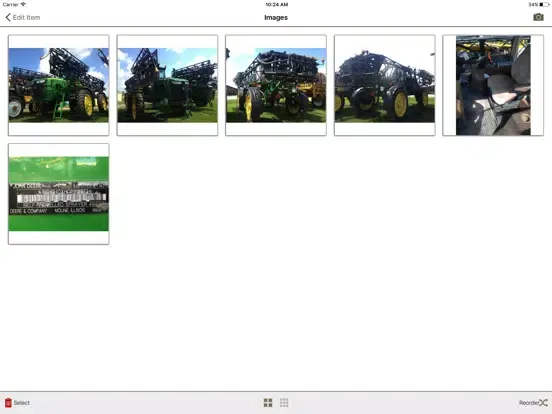Tap the Images title

click(276, 18)
